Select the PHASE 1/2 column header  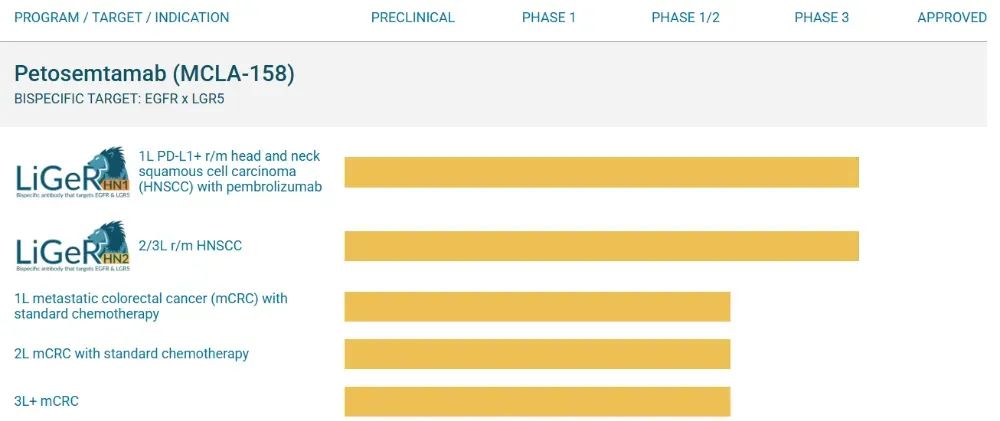click(686, 18)
